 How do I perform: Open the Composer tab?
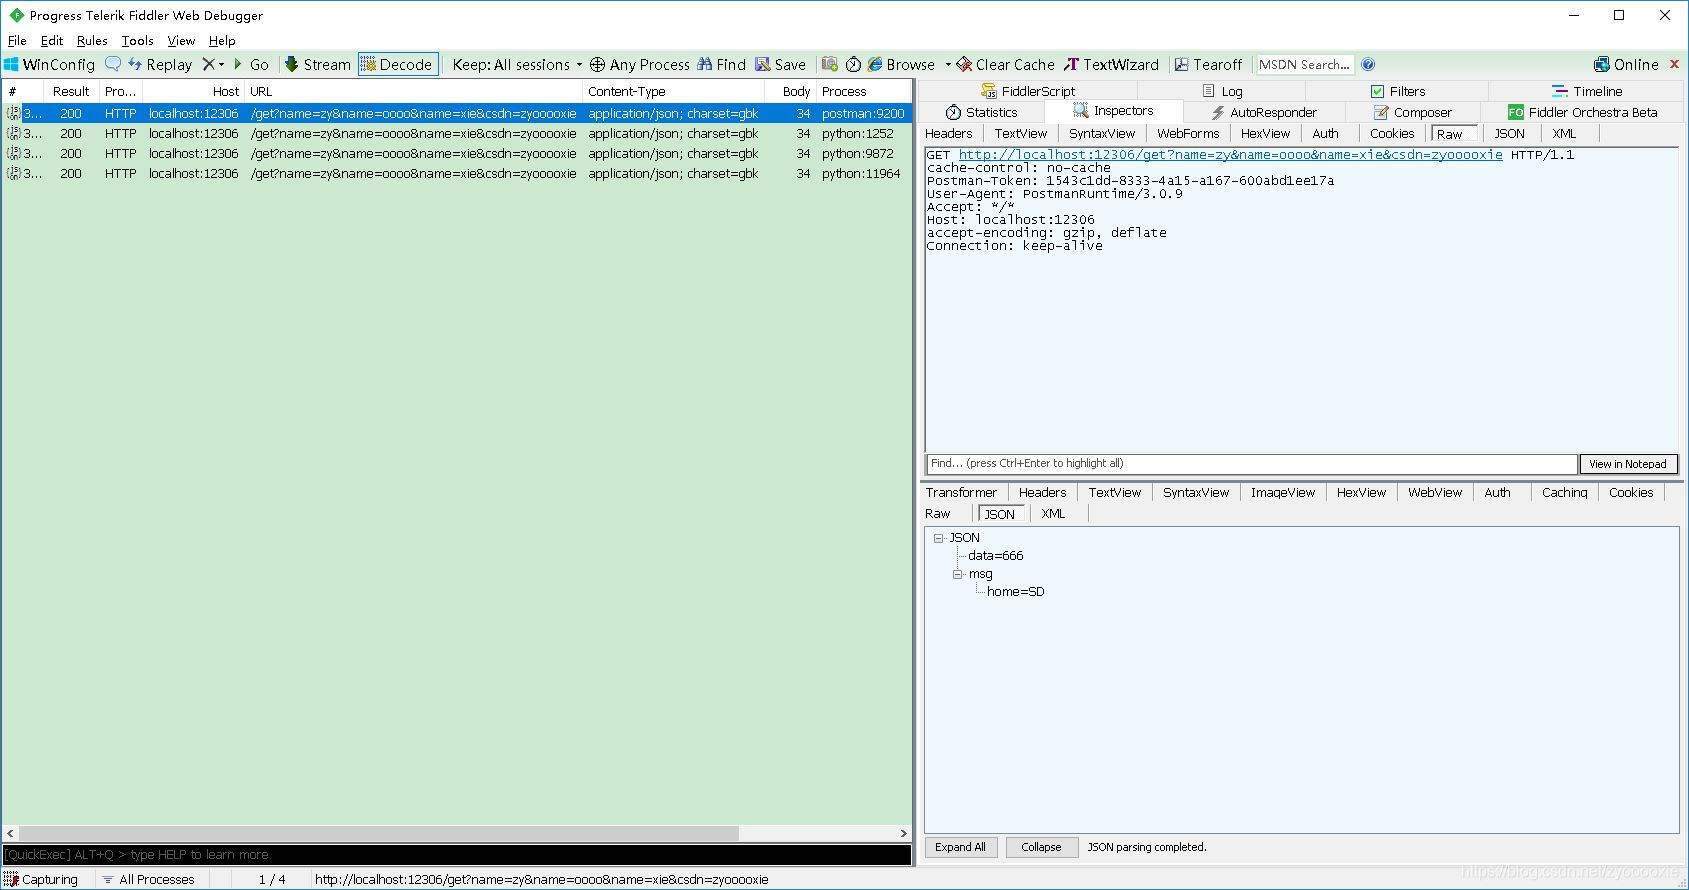[x=1412, y=112]
